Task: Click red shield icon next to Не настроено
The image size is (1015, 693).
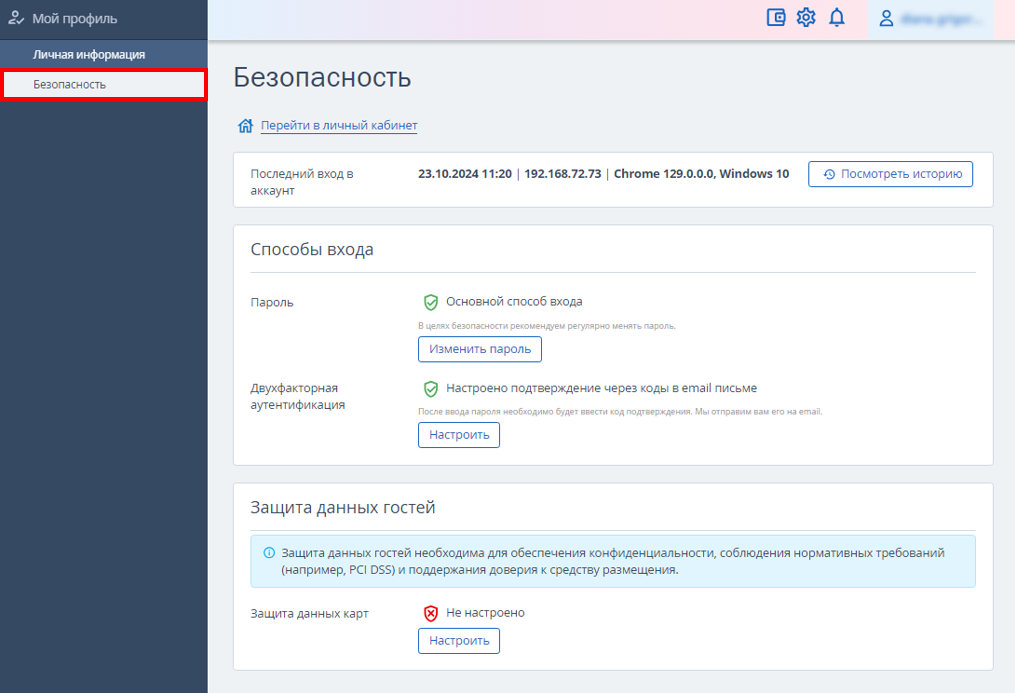Action: click(430, 613)
